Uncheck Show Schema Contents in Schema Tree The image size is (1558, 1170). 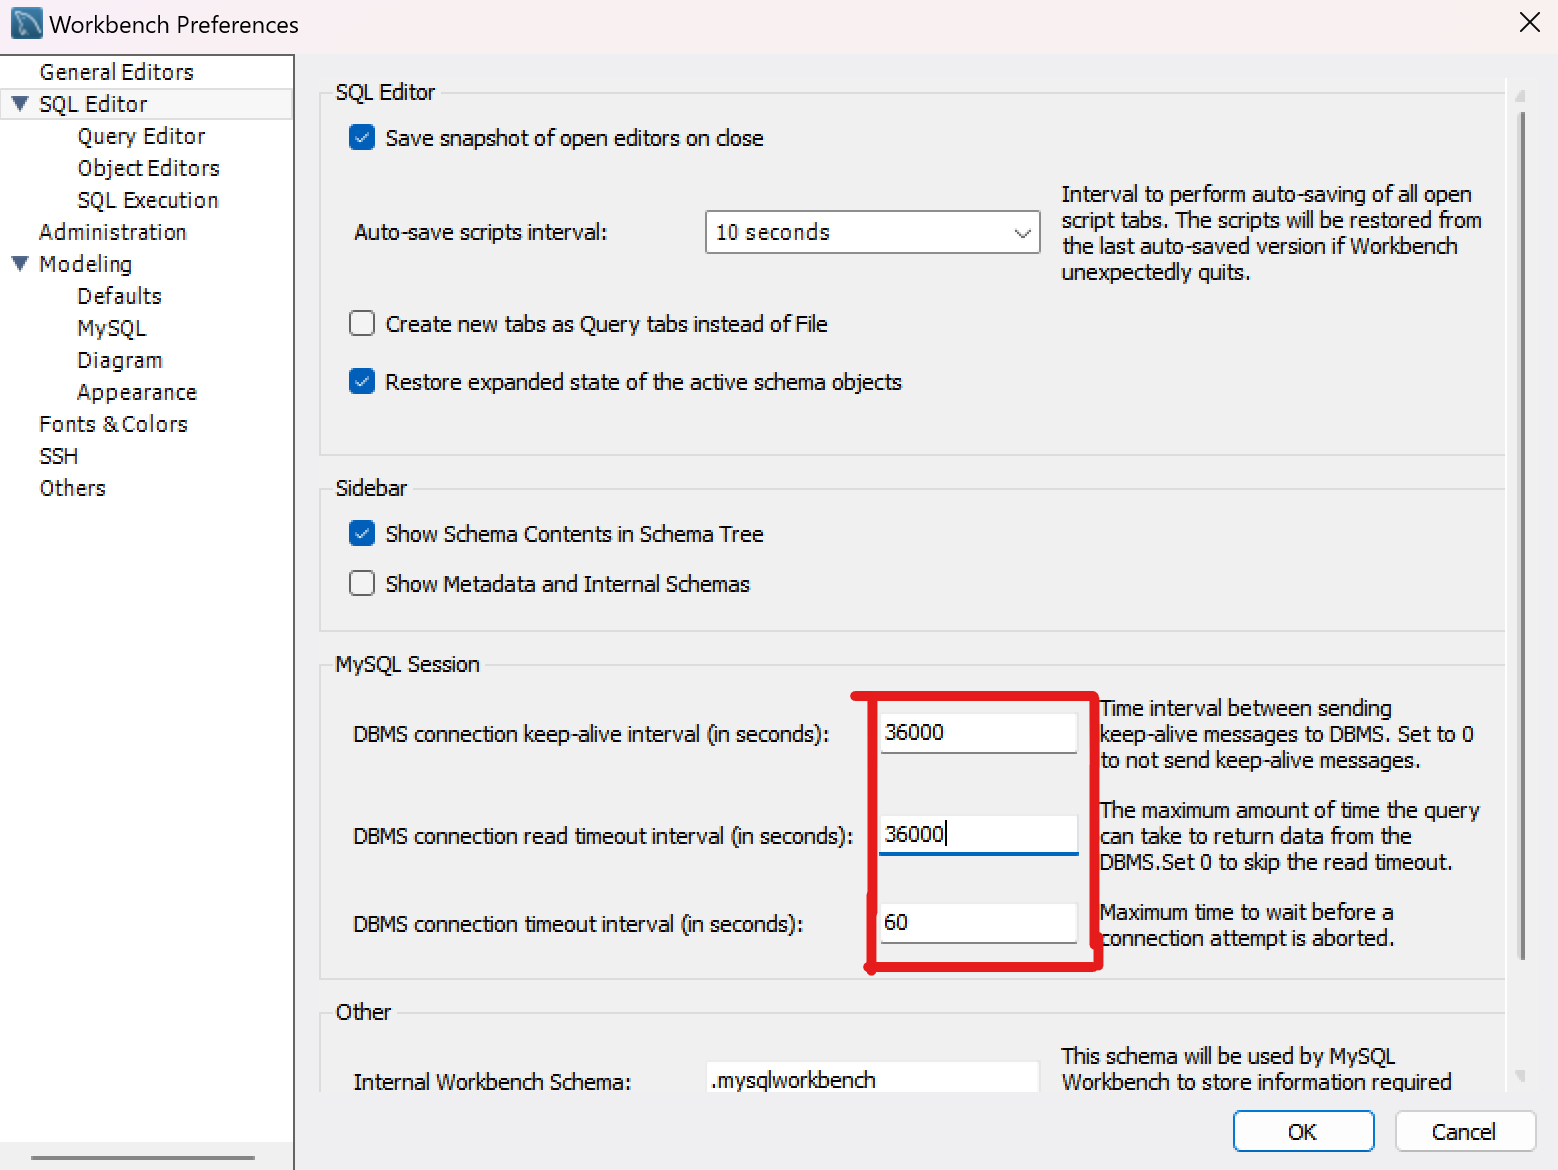point(362,533)
